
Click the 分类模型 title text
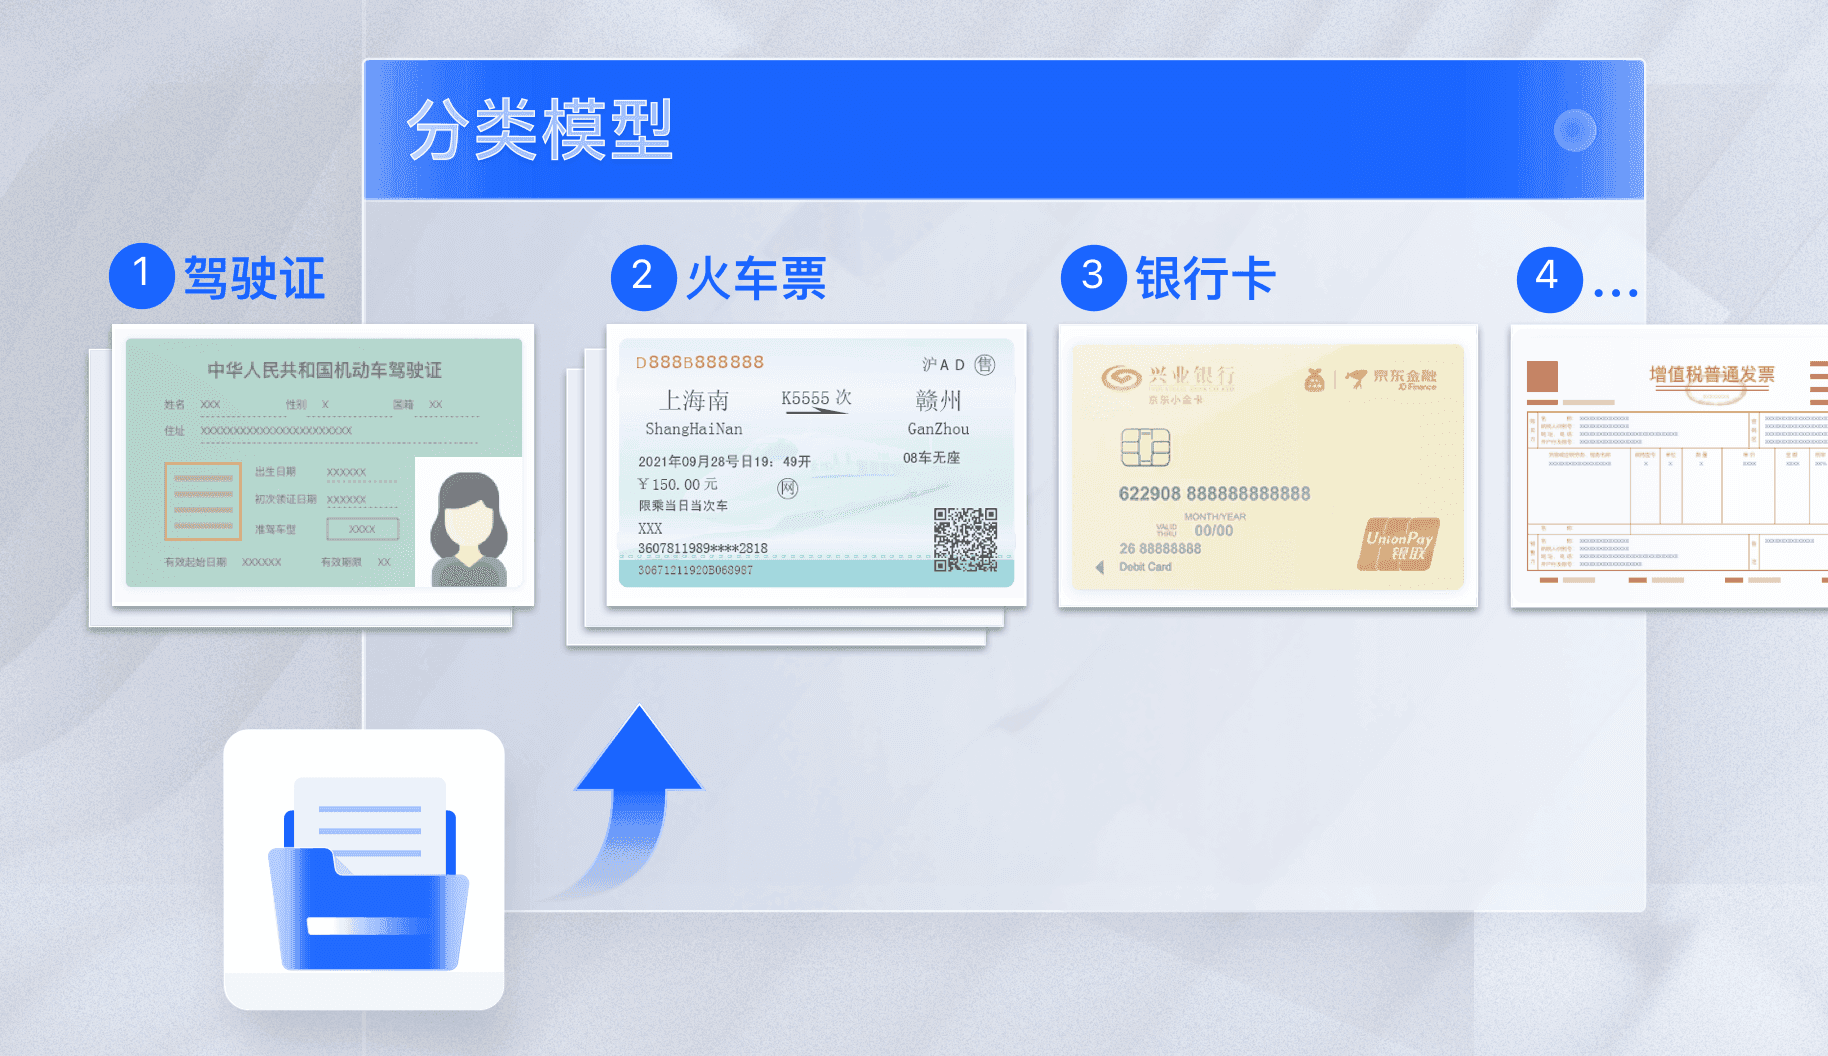(x=540, y=130)
